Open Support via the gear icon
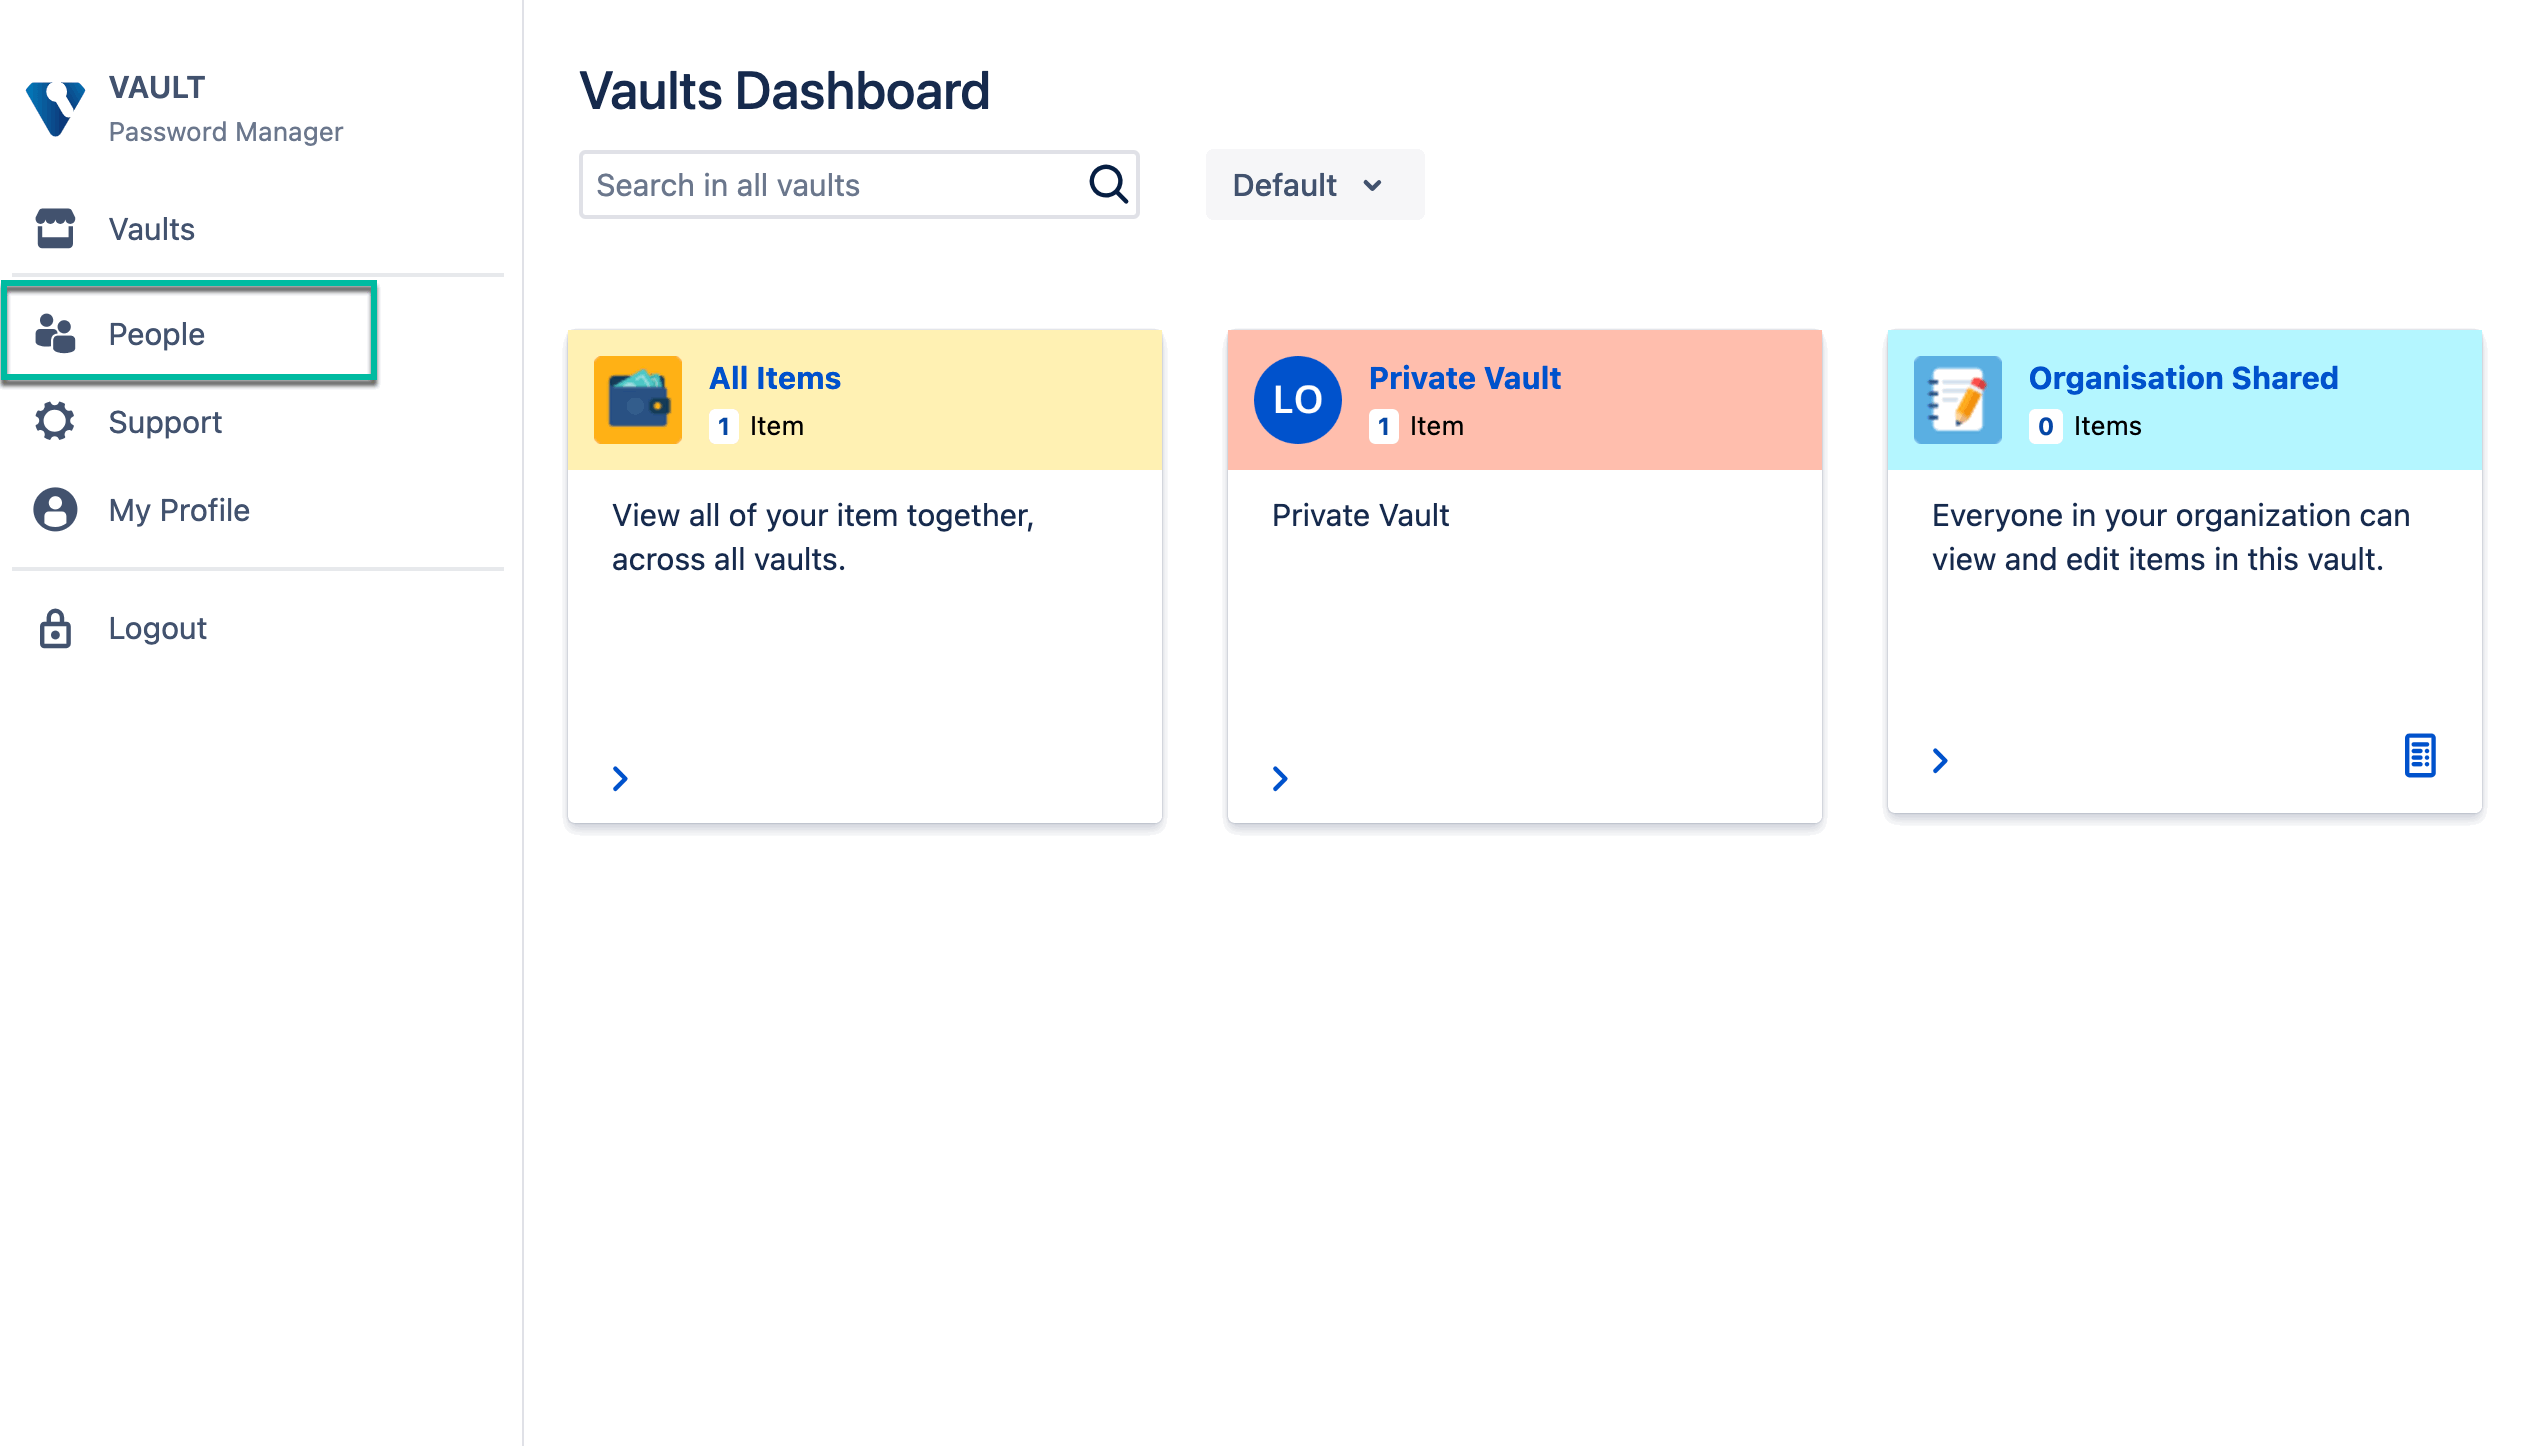This screenshot has height=1446, width=2542. coord(54,421)
